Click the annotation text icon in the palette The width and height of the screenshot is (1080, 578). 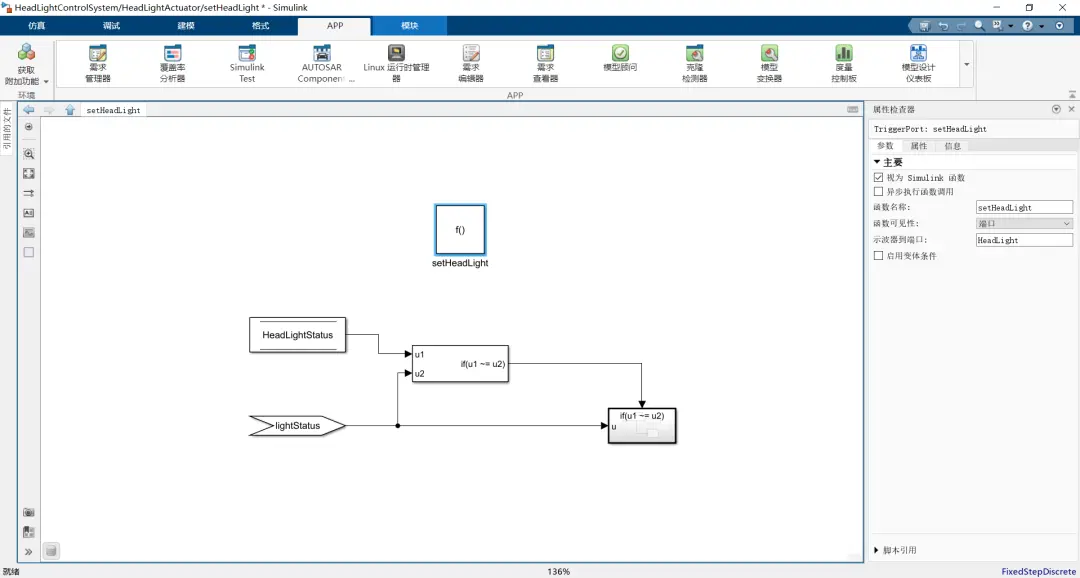[x=28, y=213]
